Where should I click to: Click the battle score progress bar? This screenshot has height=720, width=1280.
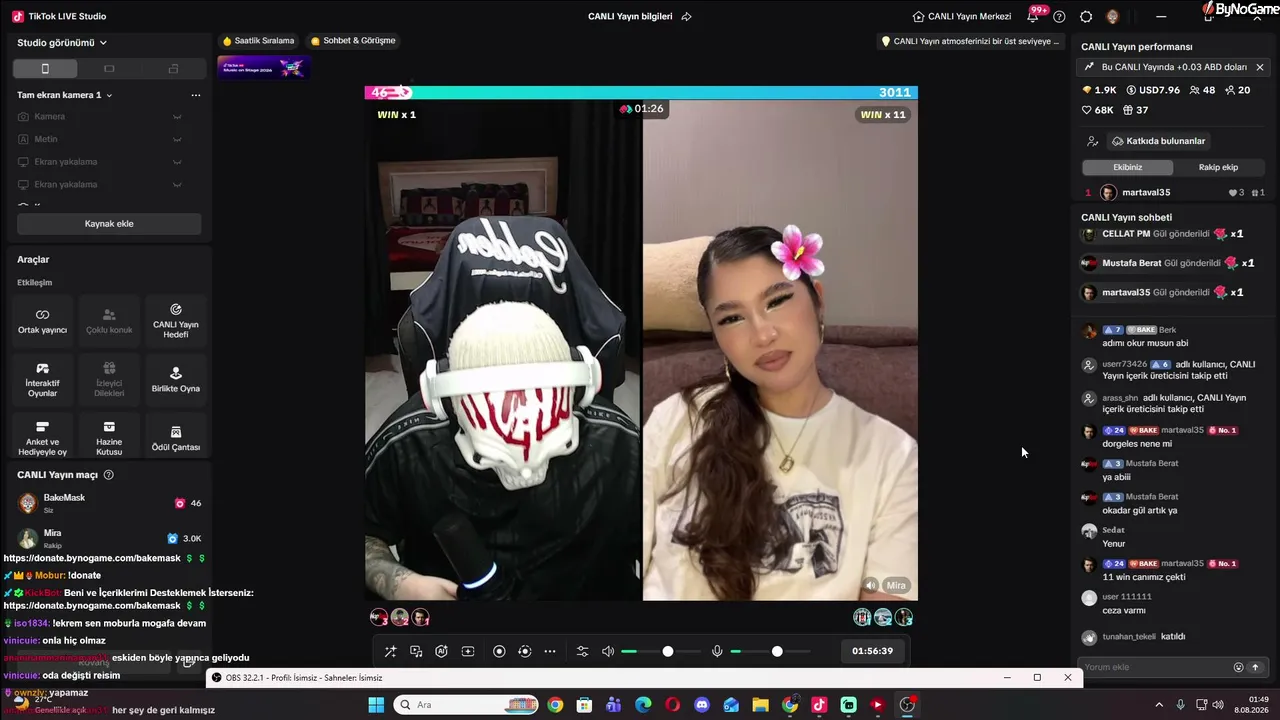(641, 93)
